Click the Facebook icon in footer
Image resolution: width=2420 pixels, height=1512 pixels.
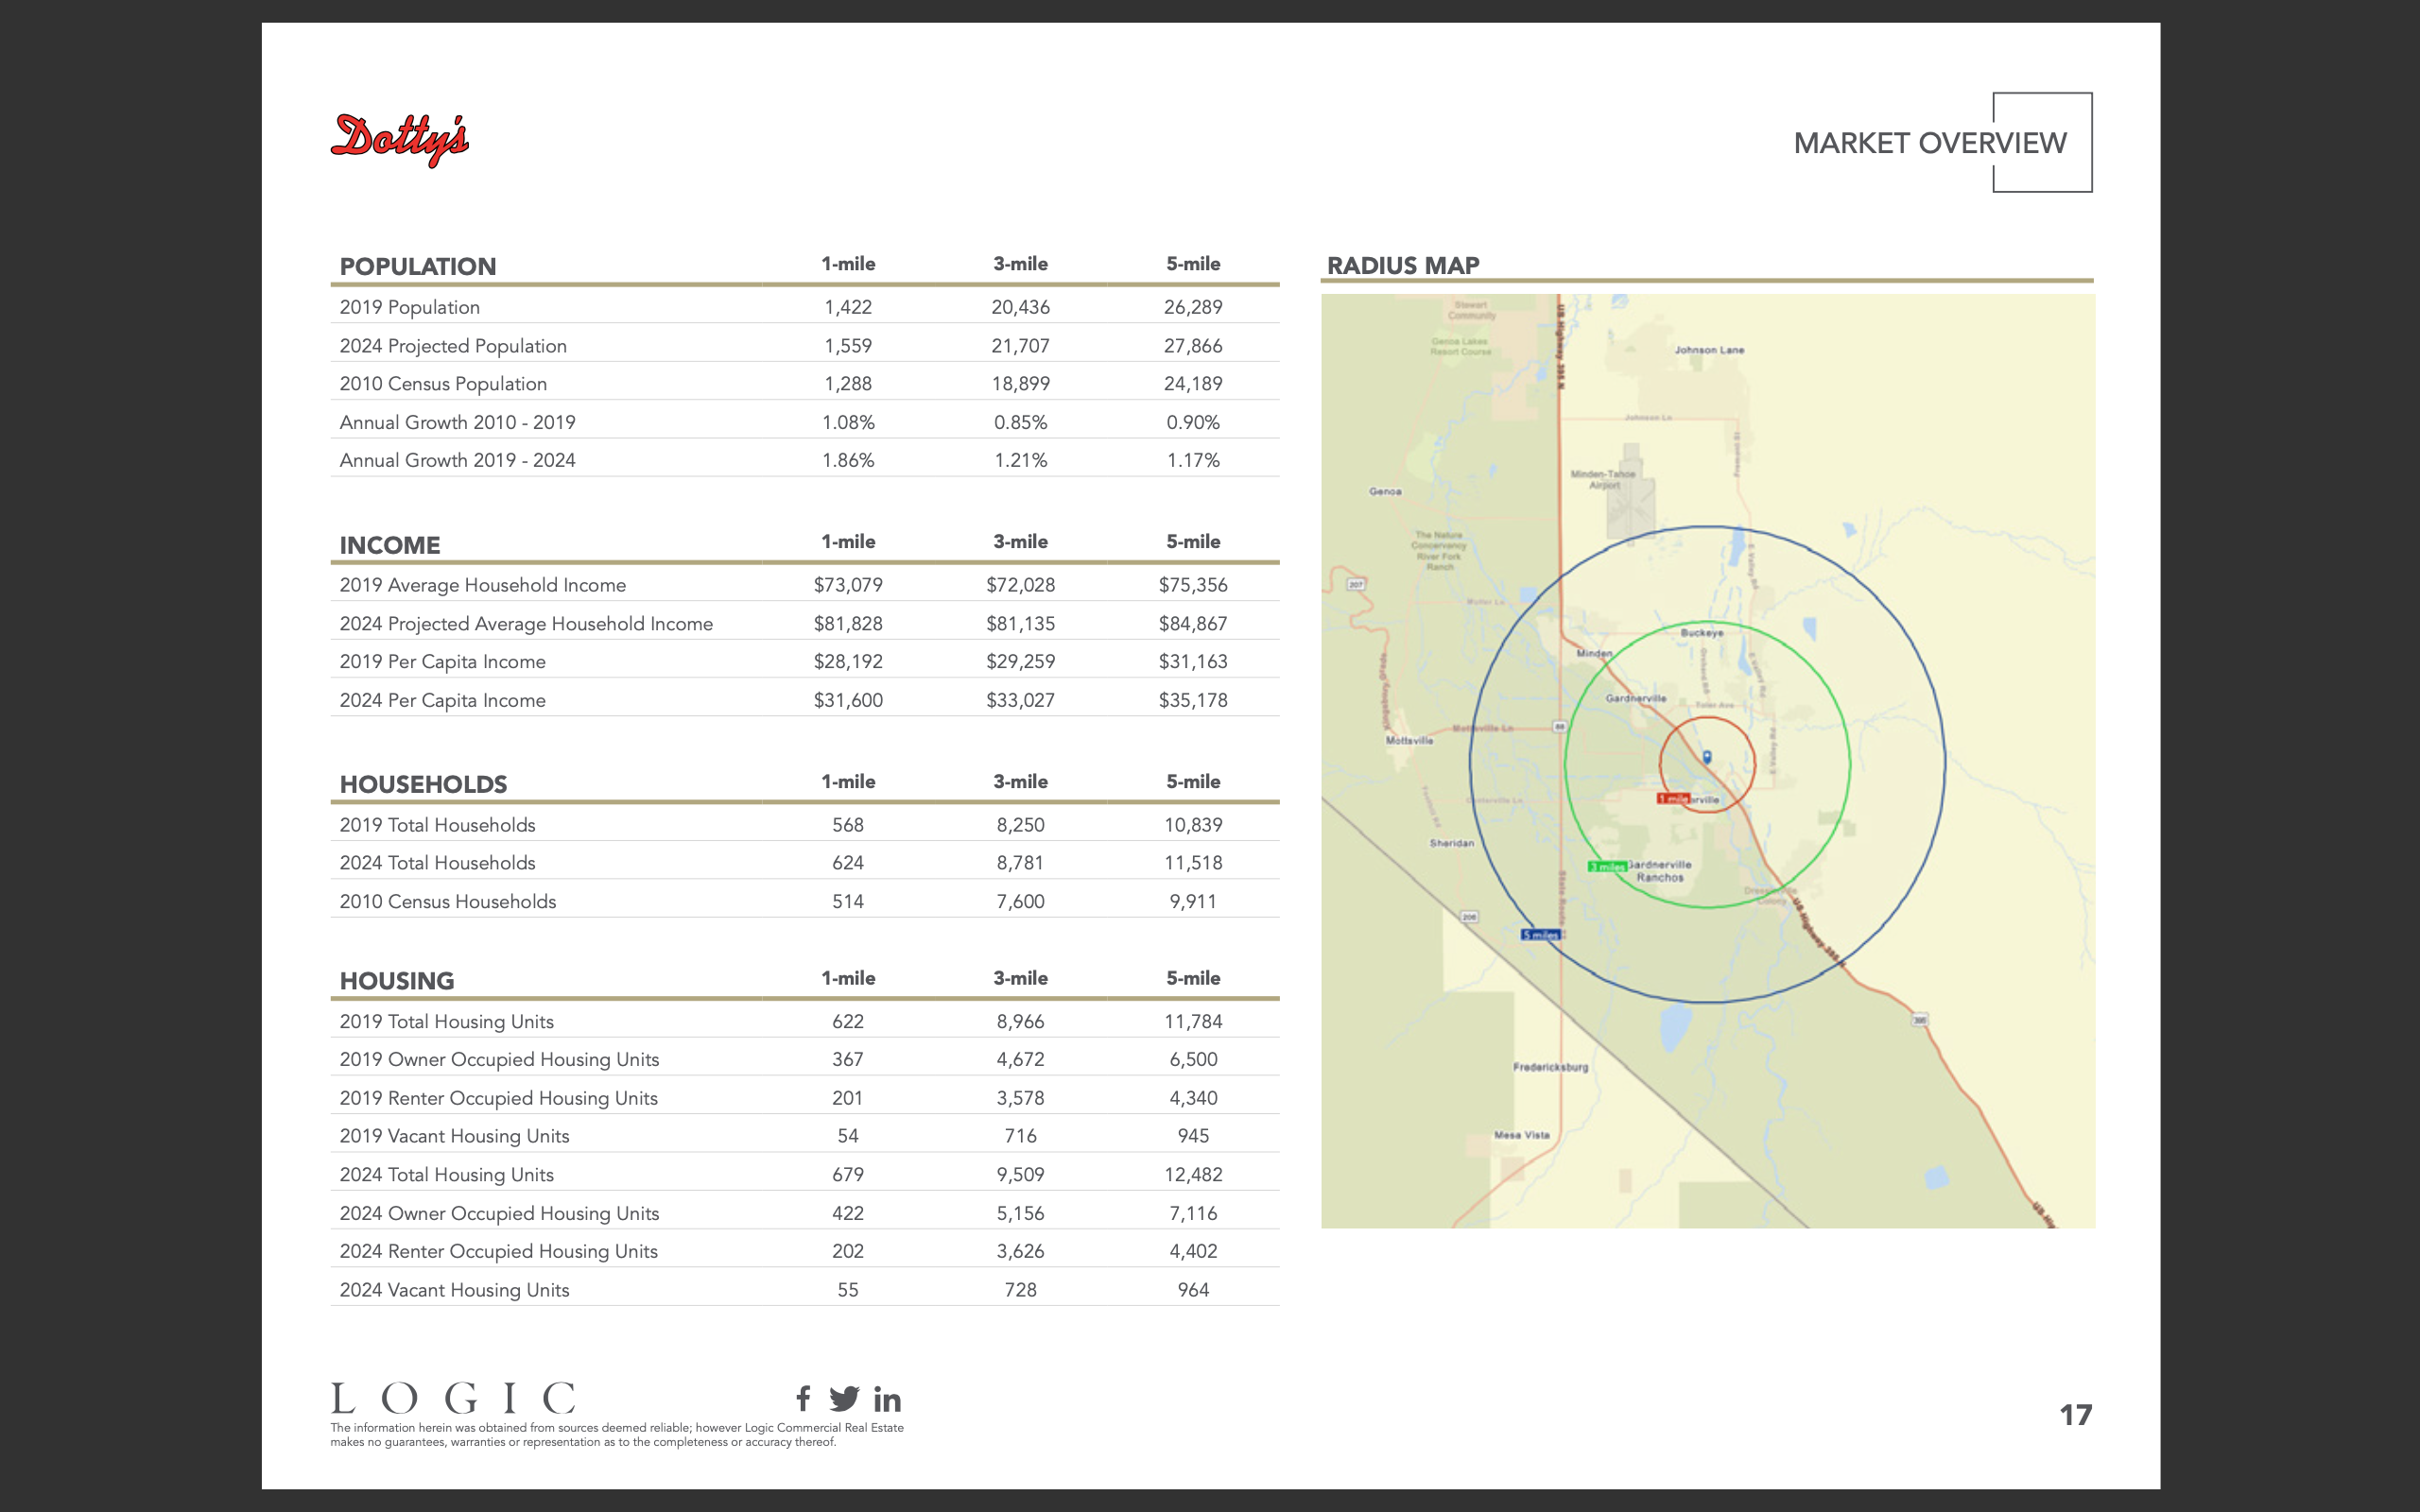(x=803, y=1397)
